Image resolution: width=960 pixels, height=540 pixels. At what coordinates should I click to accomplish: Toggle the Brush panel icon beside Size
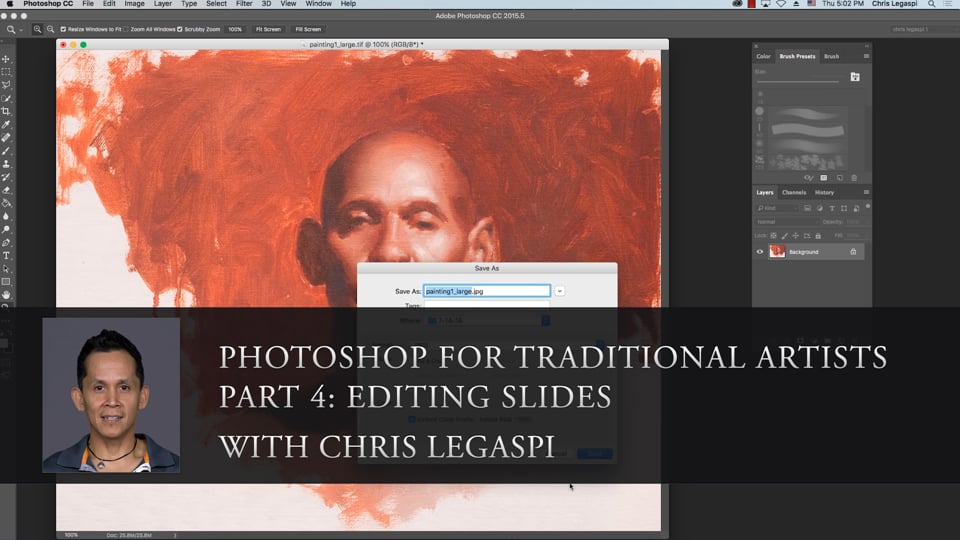click(x=855, y=77)
